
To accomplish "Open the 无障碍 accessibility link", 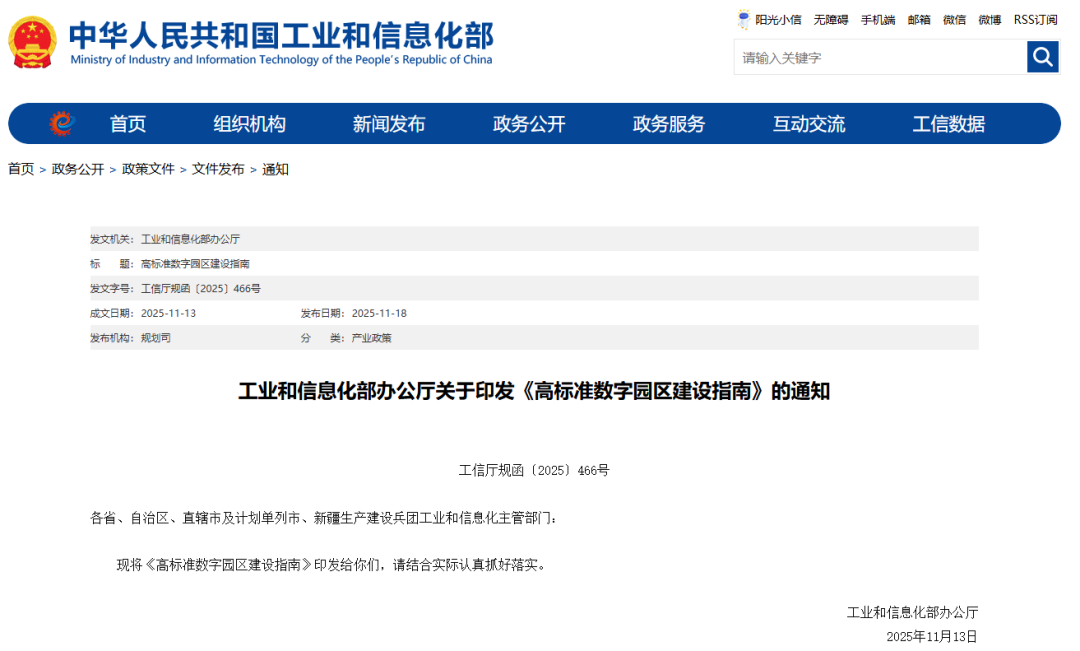I will tap(830, 20).
